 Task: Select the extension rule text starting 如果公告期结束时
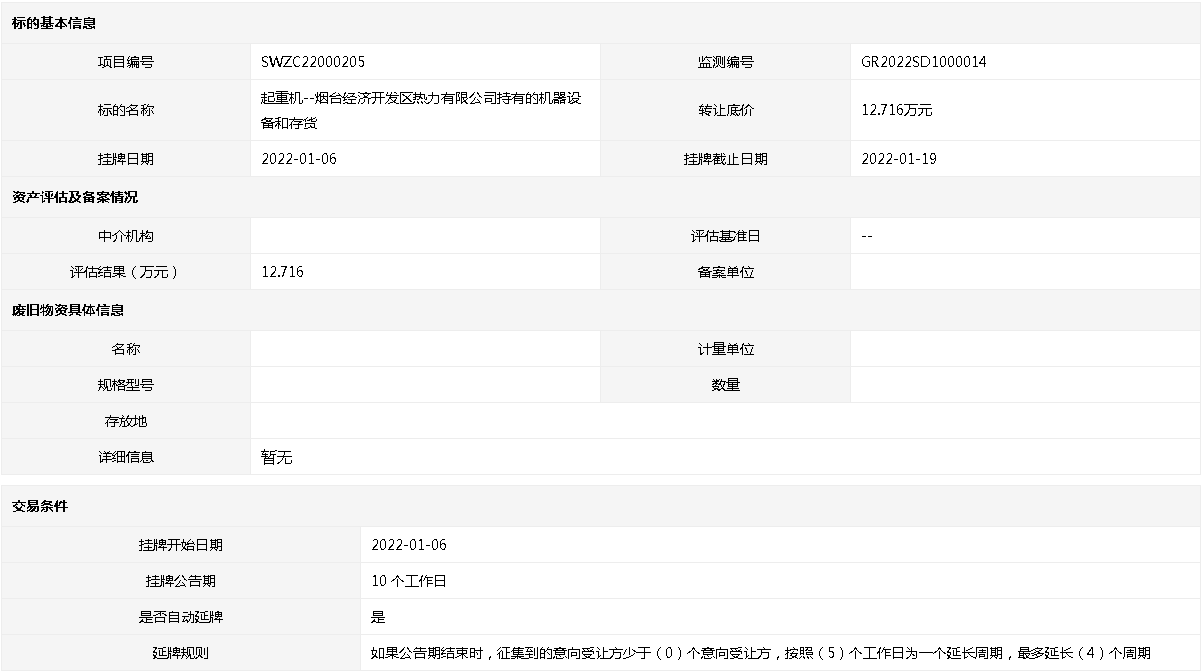point(761,653)
